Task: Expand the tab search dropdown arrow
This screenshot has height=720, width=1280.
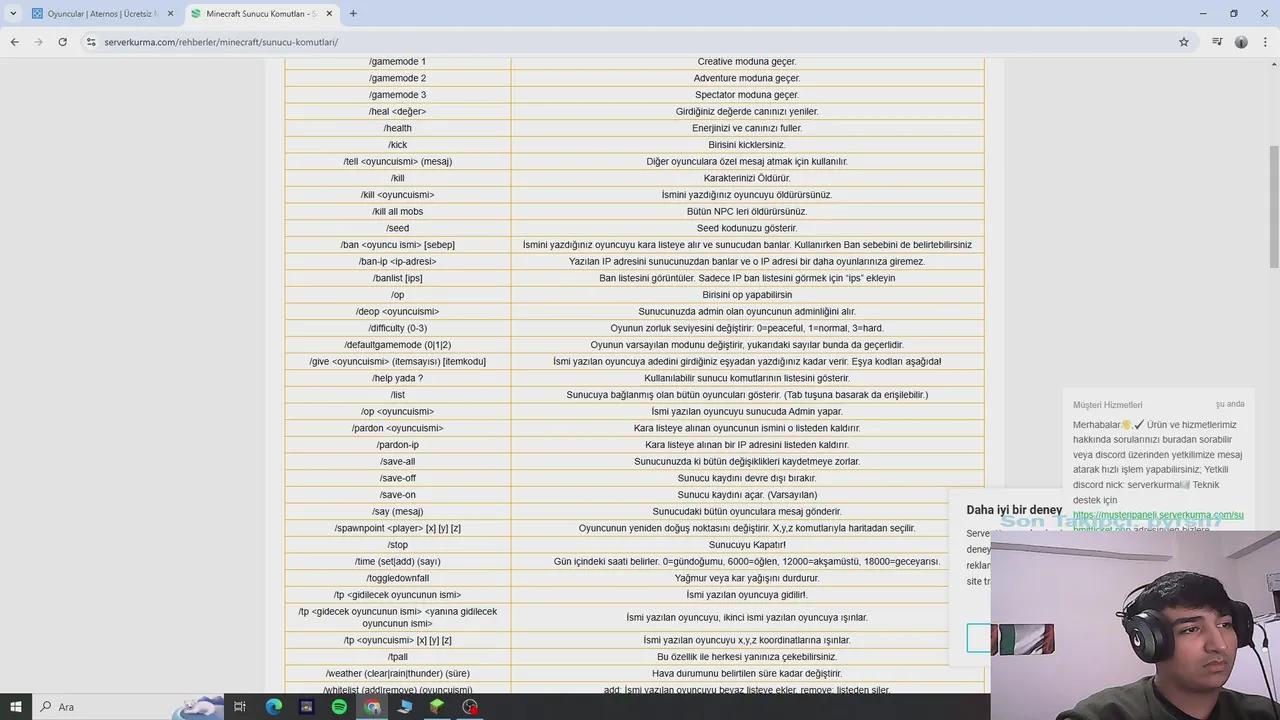Action: 13,14
